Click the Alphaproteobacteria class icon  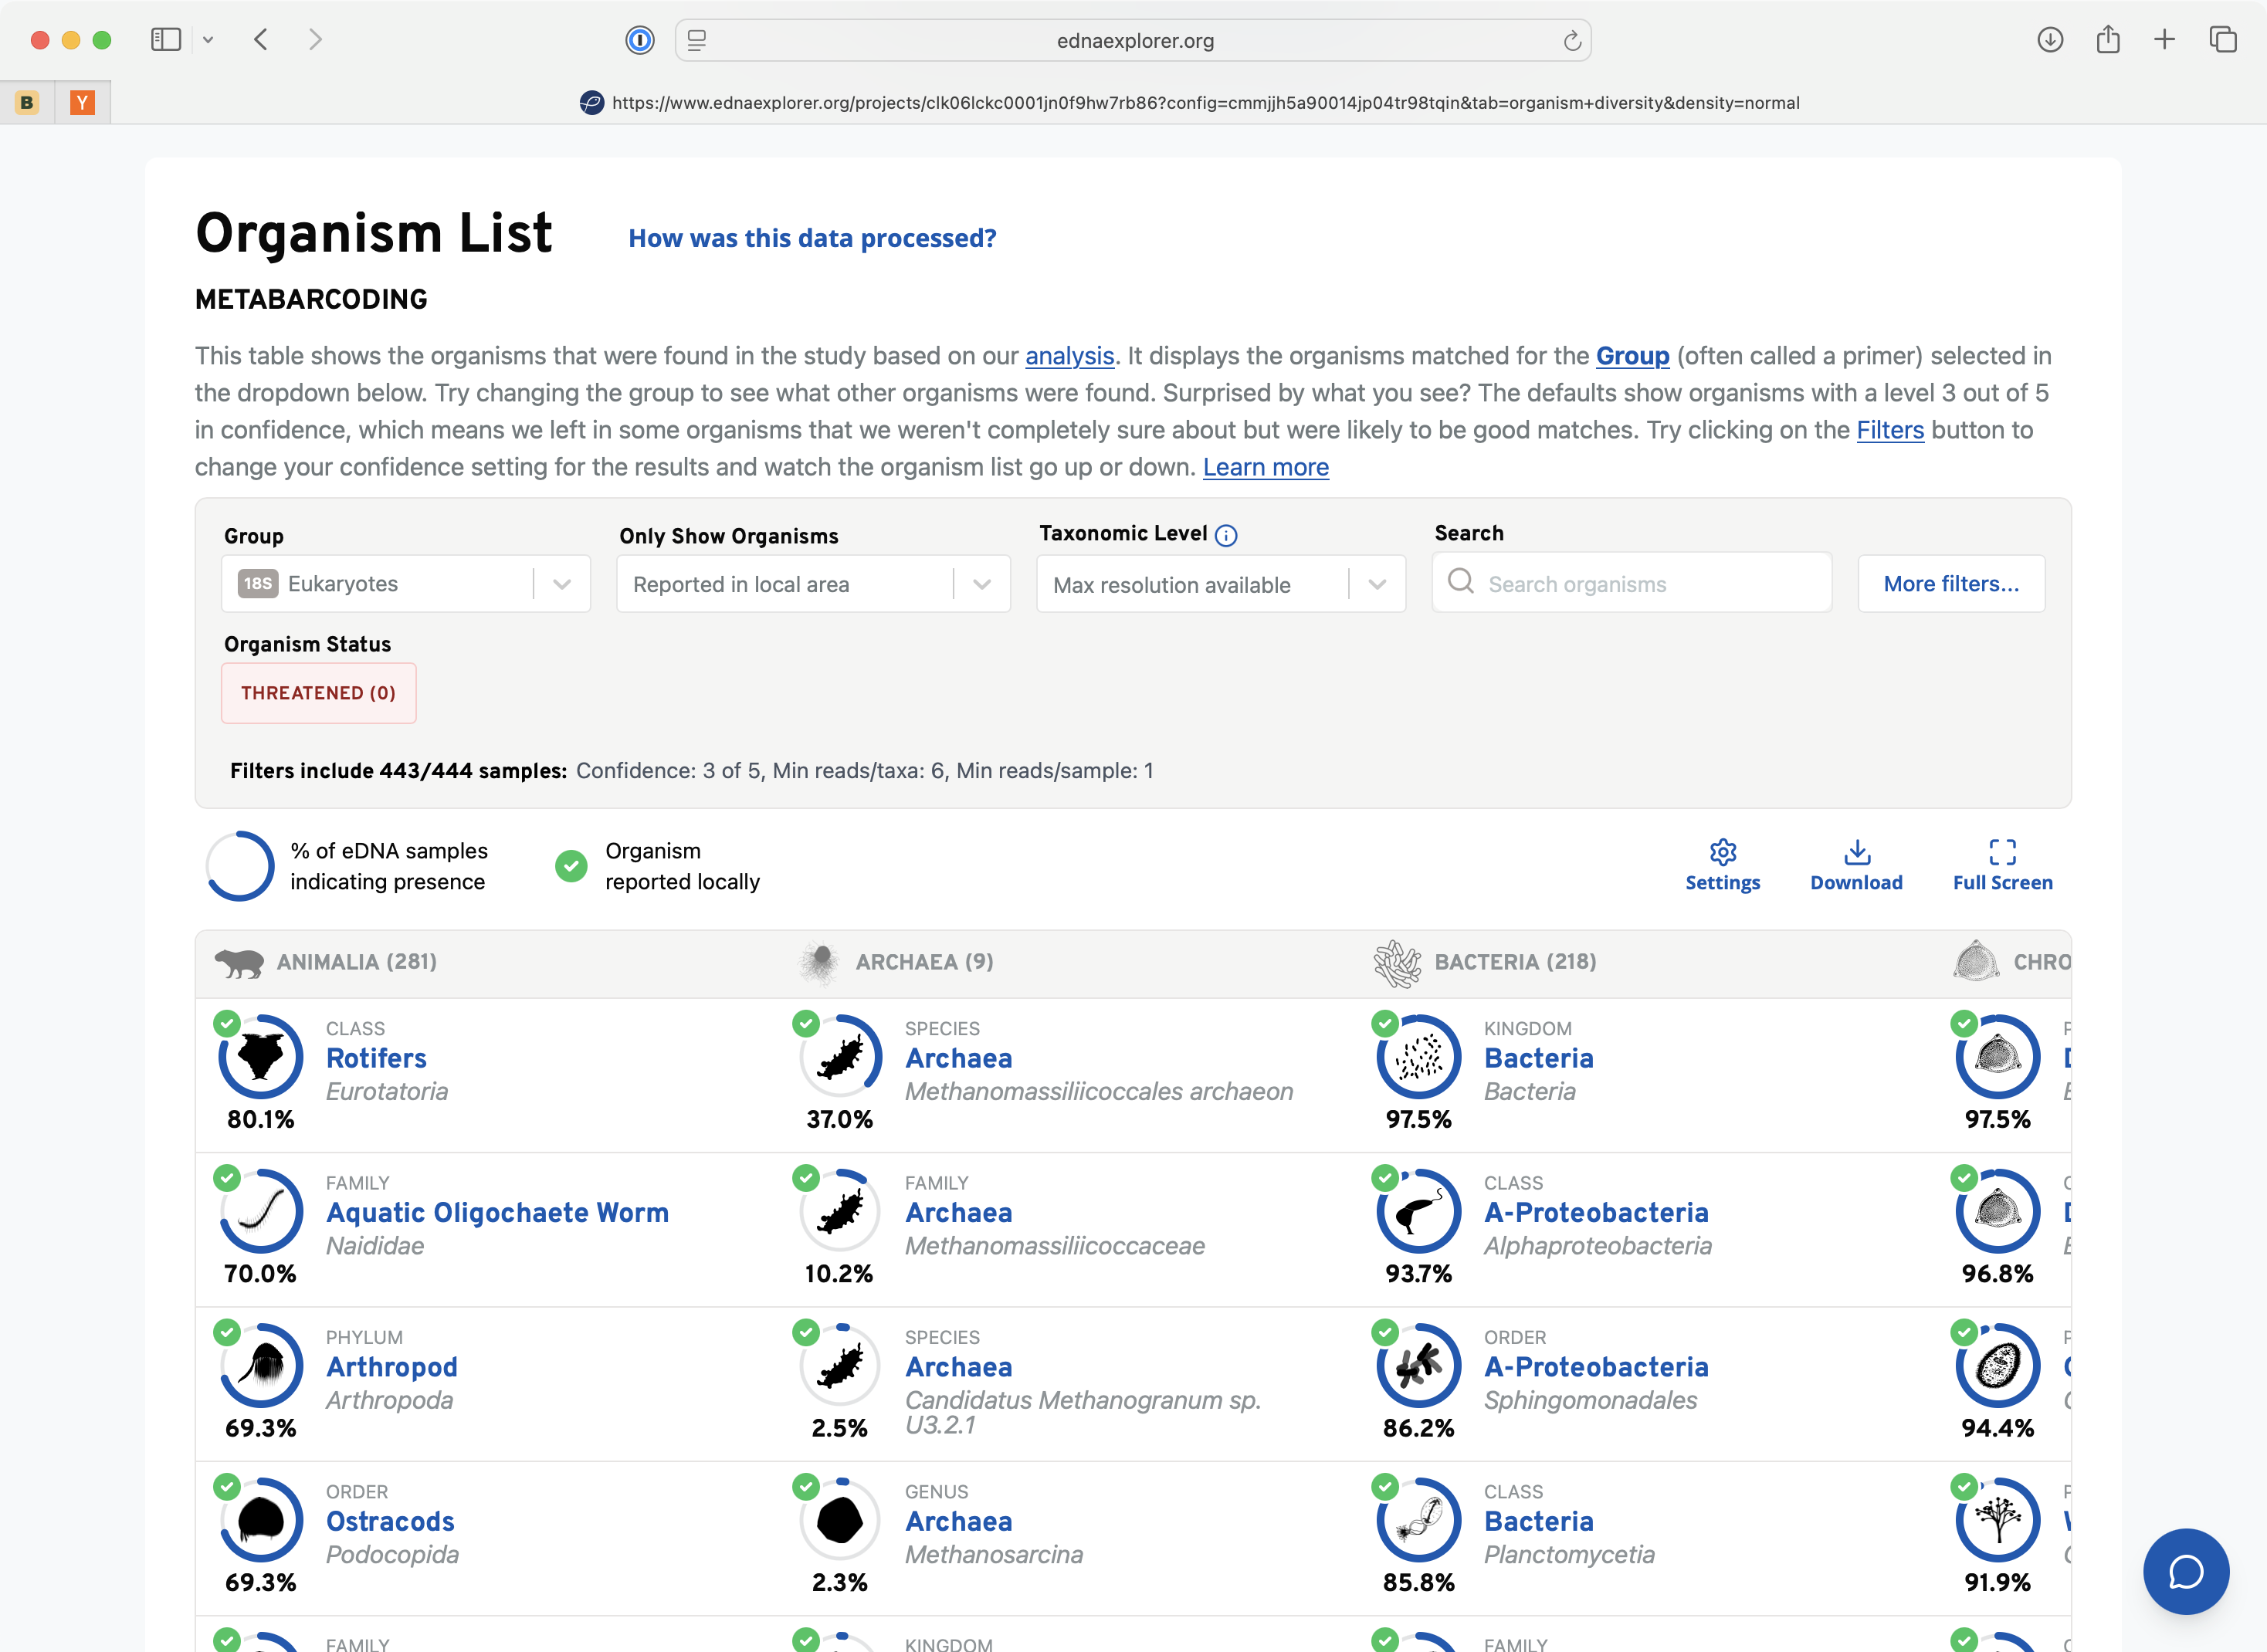(1419, 1211)
